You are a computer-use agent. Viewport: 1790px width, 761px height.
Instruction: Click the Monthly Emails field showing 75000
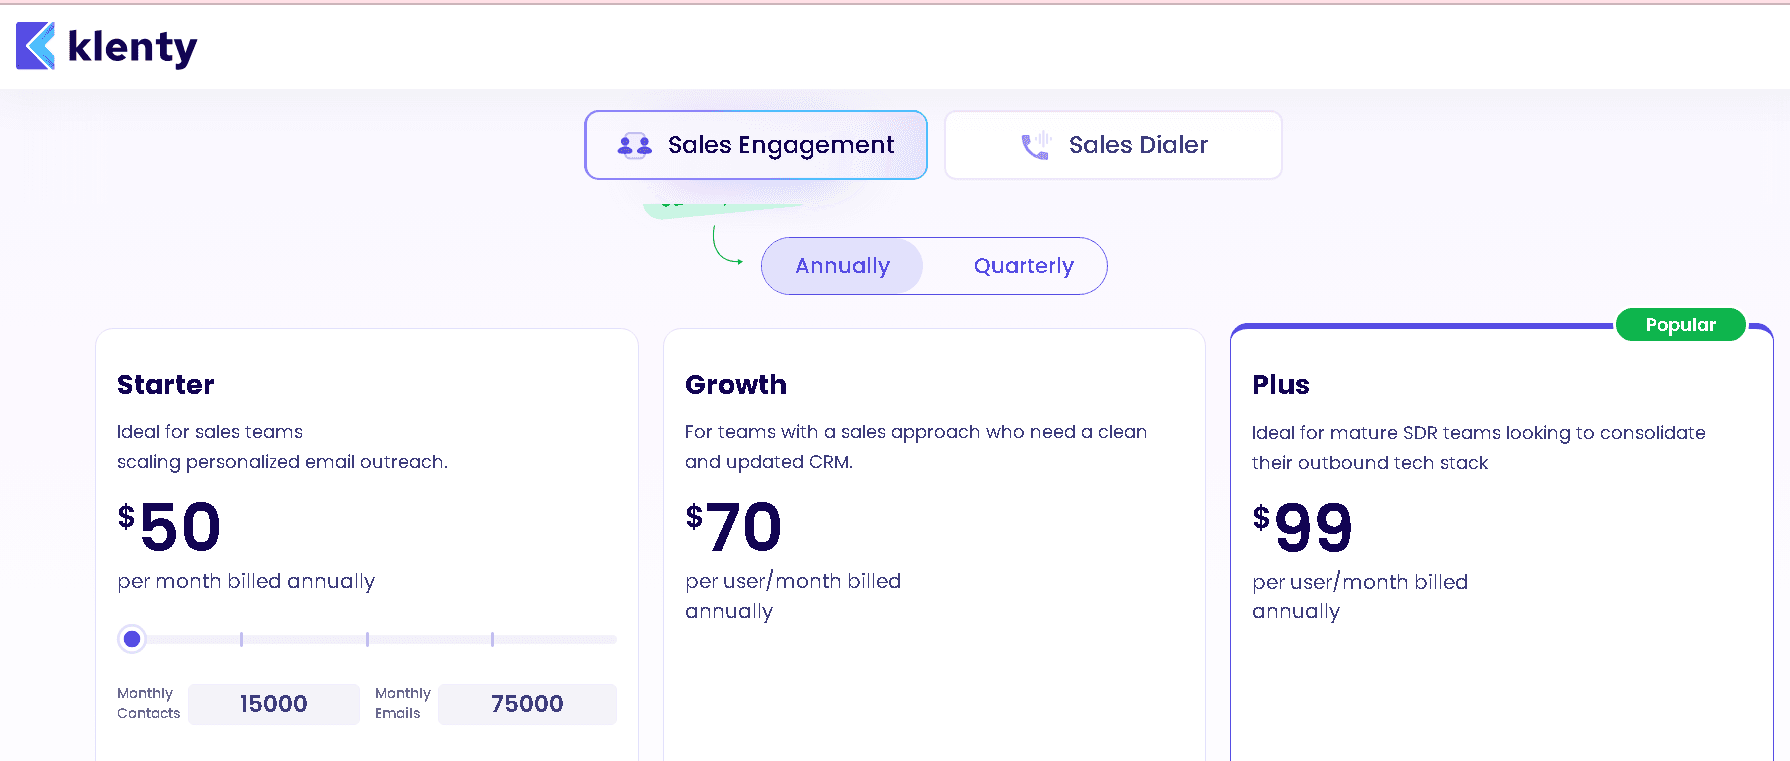527,704
